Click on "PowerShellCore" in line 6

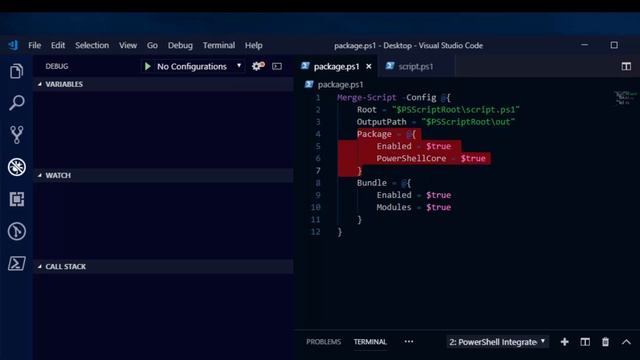pos(411,158)
